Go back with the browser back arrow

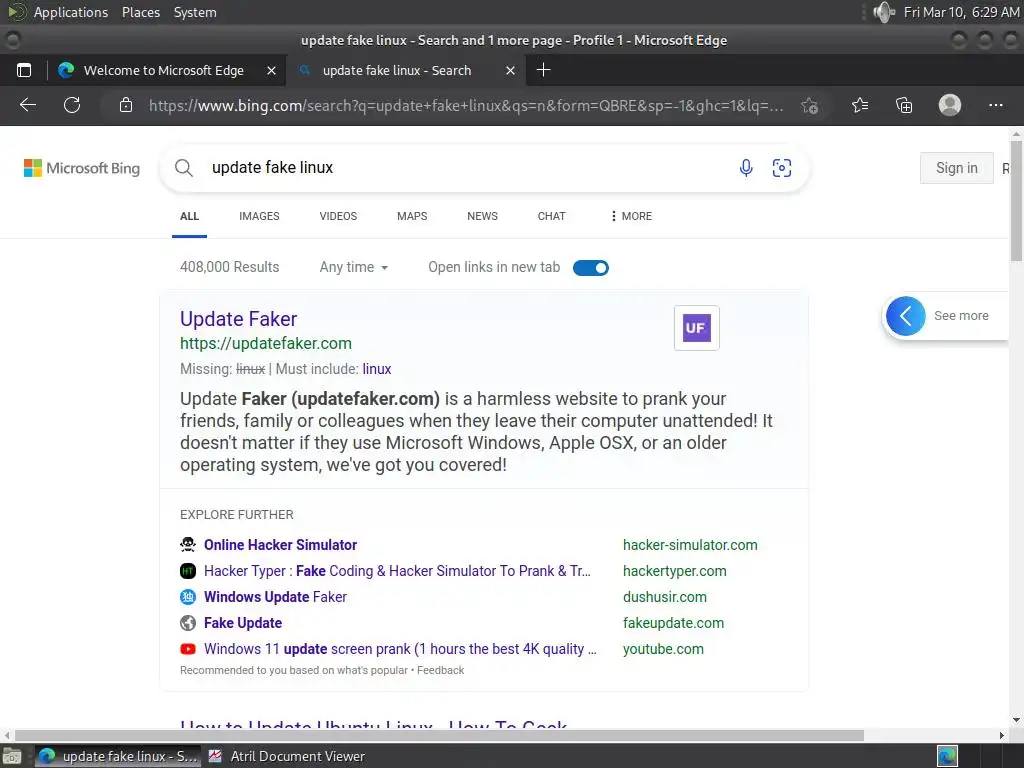point(28,104)
